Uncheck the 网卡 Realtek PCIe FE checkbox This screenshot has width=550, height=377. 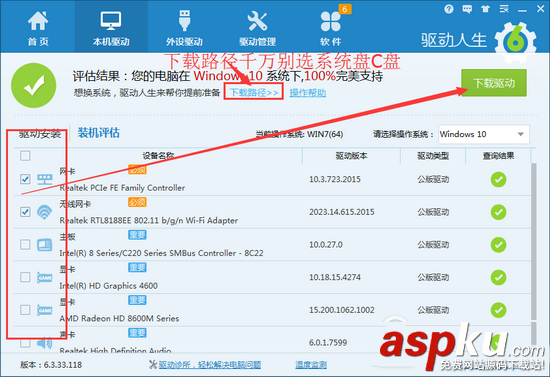point(25,179)
